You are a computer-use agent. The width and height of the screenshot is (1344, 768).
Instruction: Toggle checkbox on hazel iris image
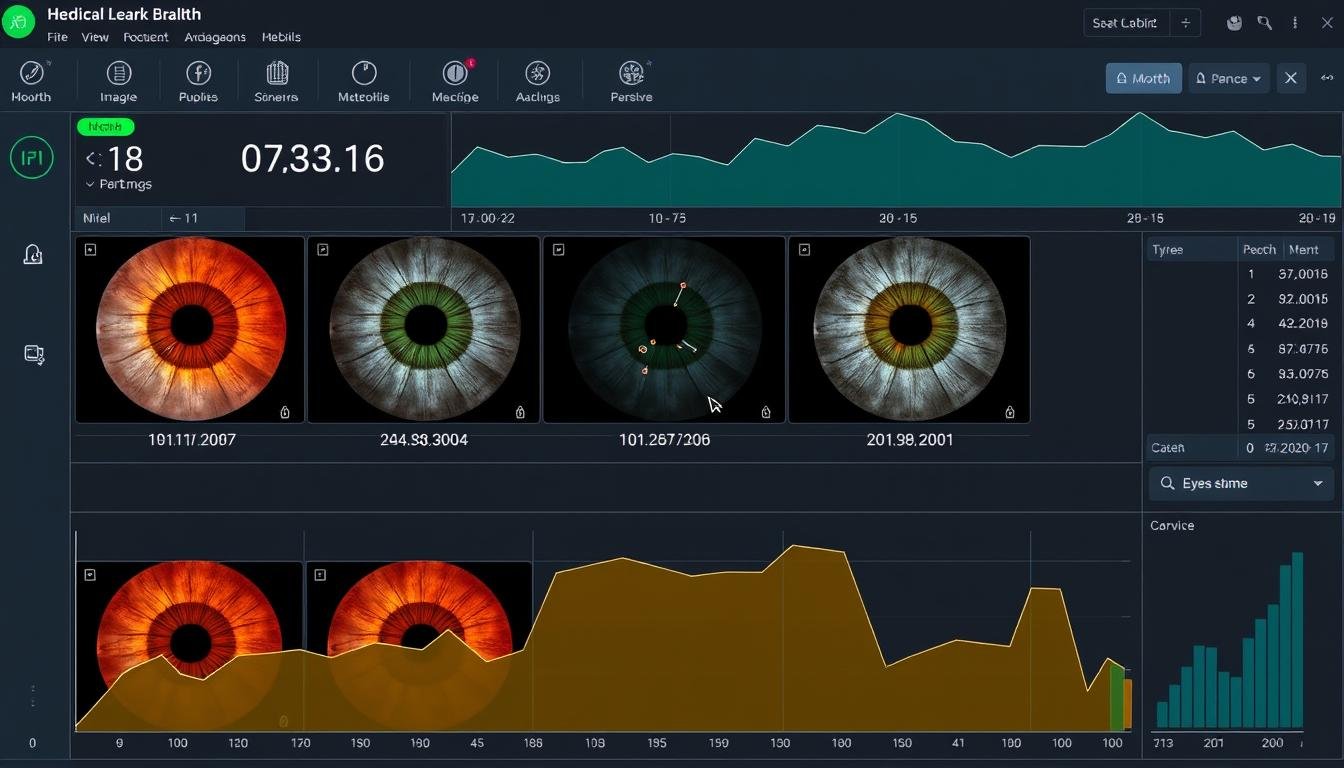point(804,249)
